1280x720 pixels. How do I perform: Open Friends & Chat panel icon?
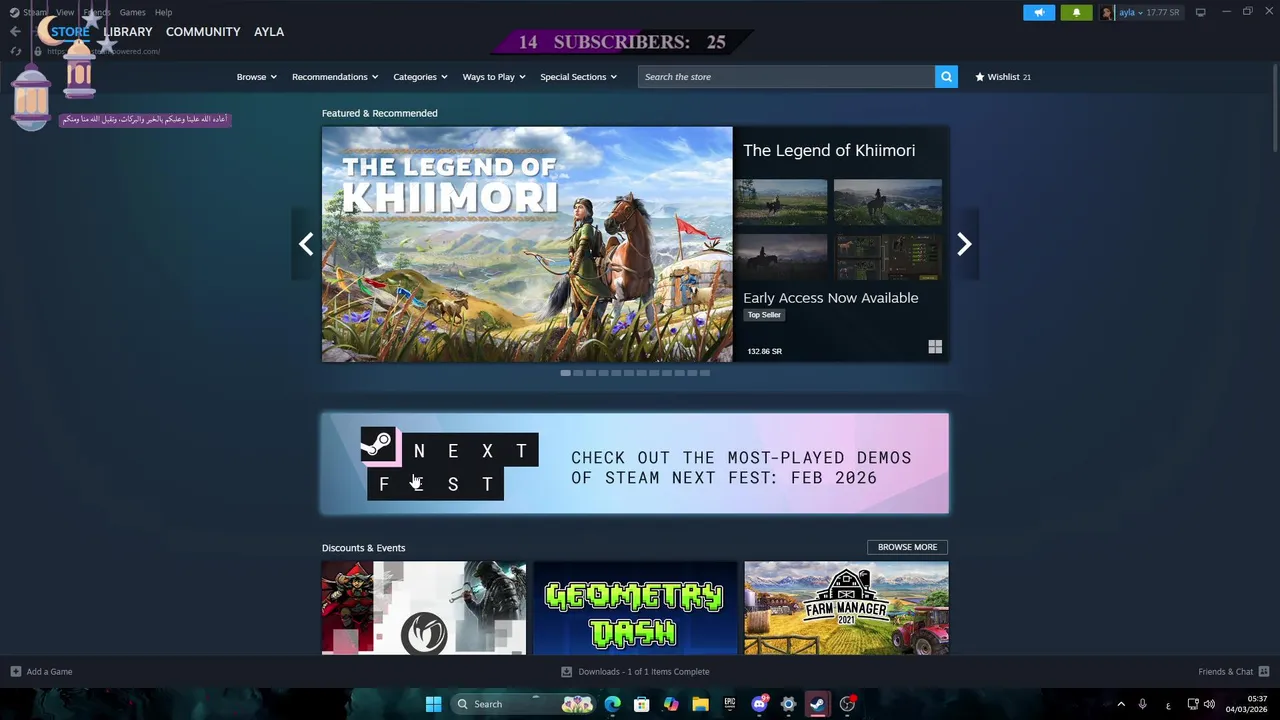coord(1264,672)
